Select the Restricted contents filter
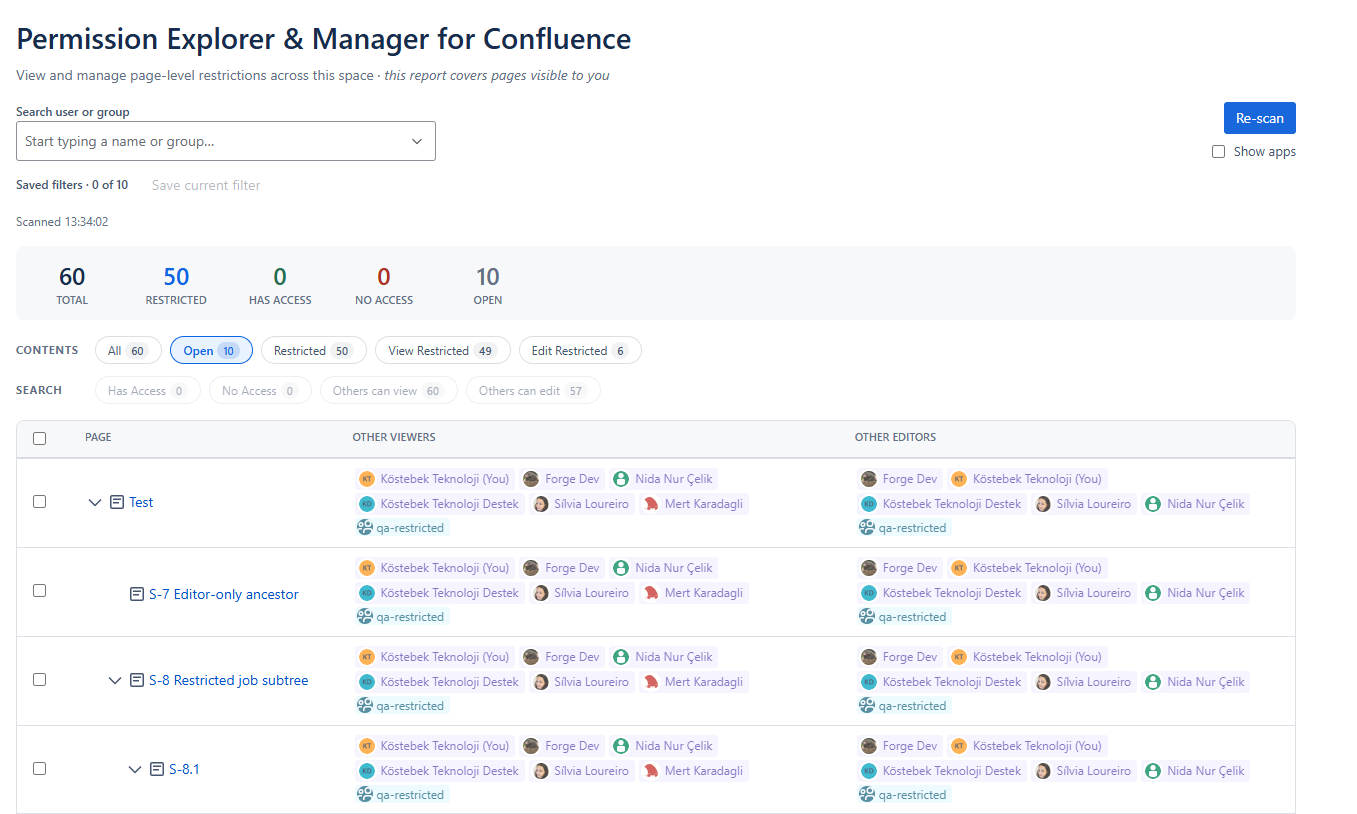The width and height of the screenshot is (1357, 814). click(313, 351)
